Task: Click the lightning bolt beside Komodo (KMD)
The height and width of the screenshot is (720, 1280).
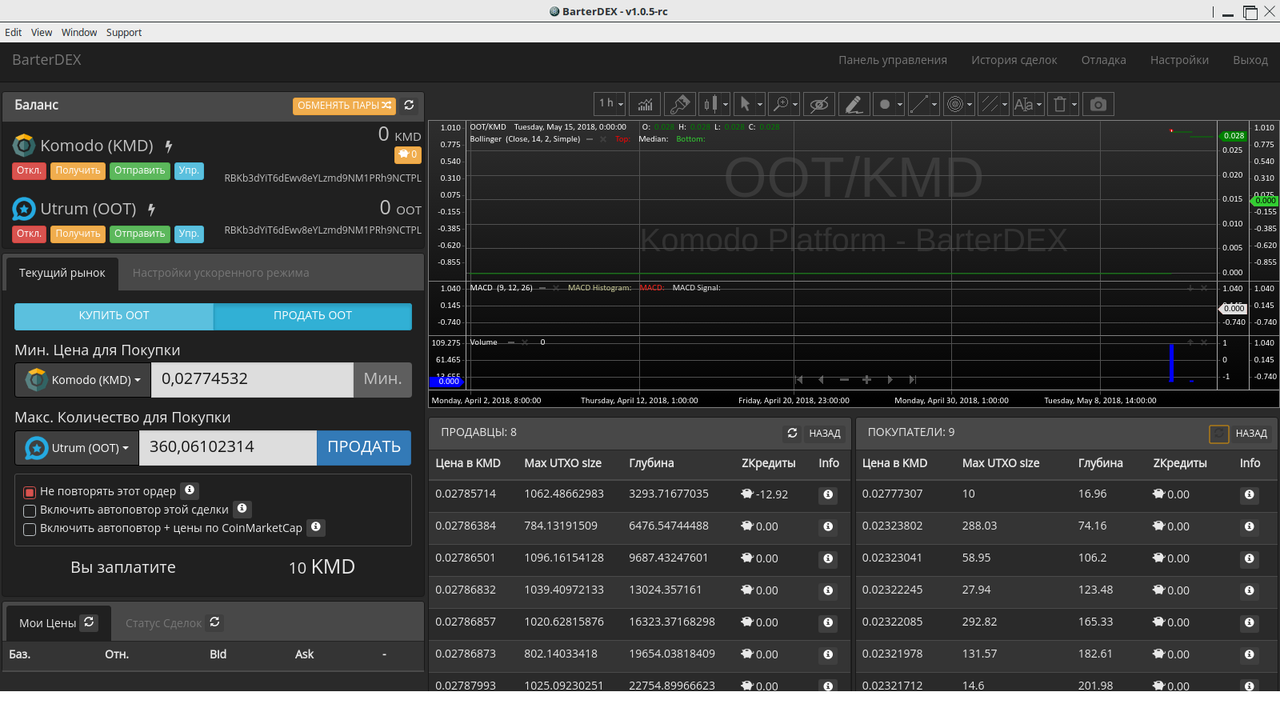Action: click(168, 146)
